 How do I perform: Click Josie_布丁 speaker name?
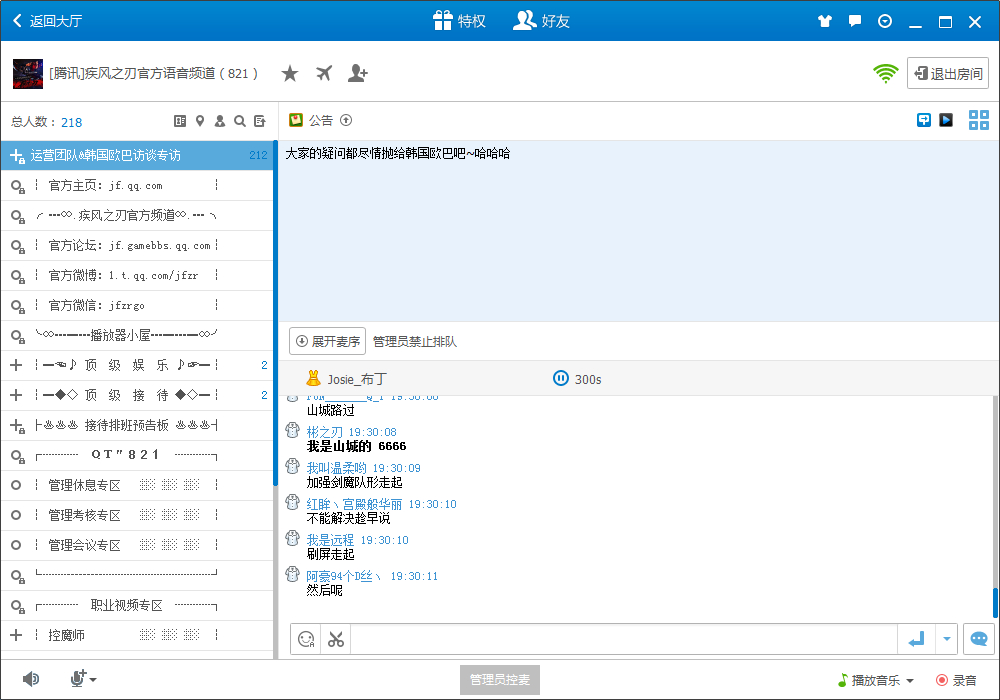(357, 379)
